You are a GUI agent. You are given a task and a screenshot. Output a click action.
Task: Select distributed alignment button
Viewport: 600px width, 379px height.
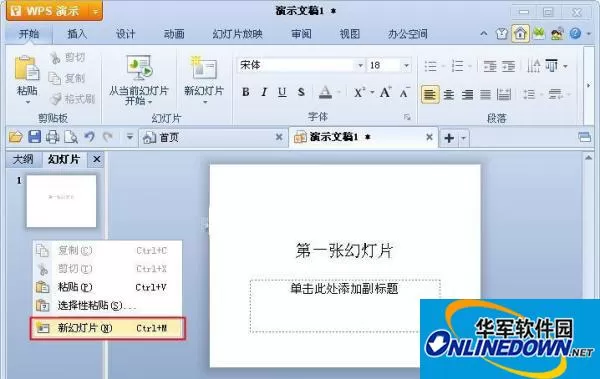pos(504,94)
